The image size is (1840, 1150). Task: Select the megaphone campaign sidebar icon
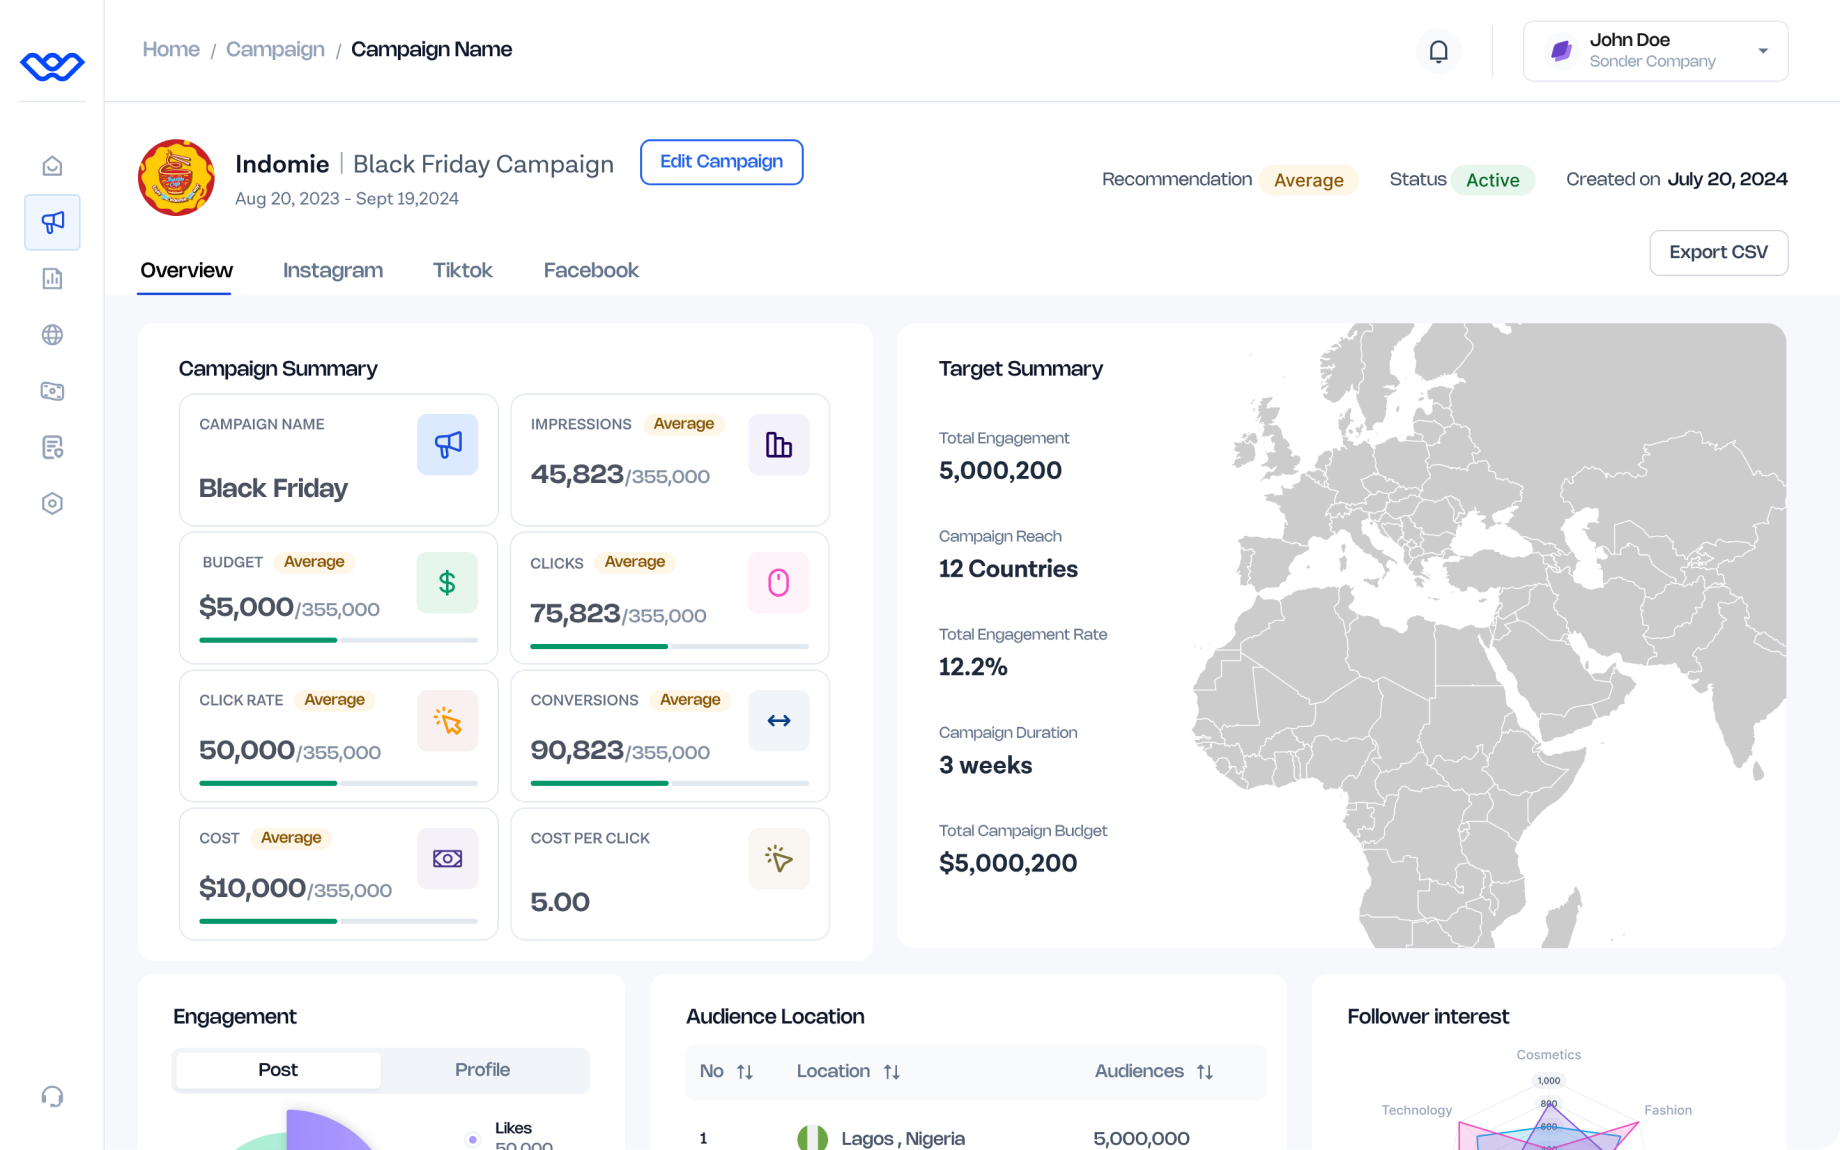click(x=53, y=222)
